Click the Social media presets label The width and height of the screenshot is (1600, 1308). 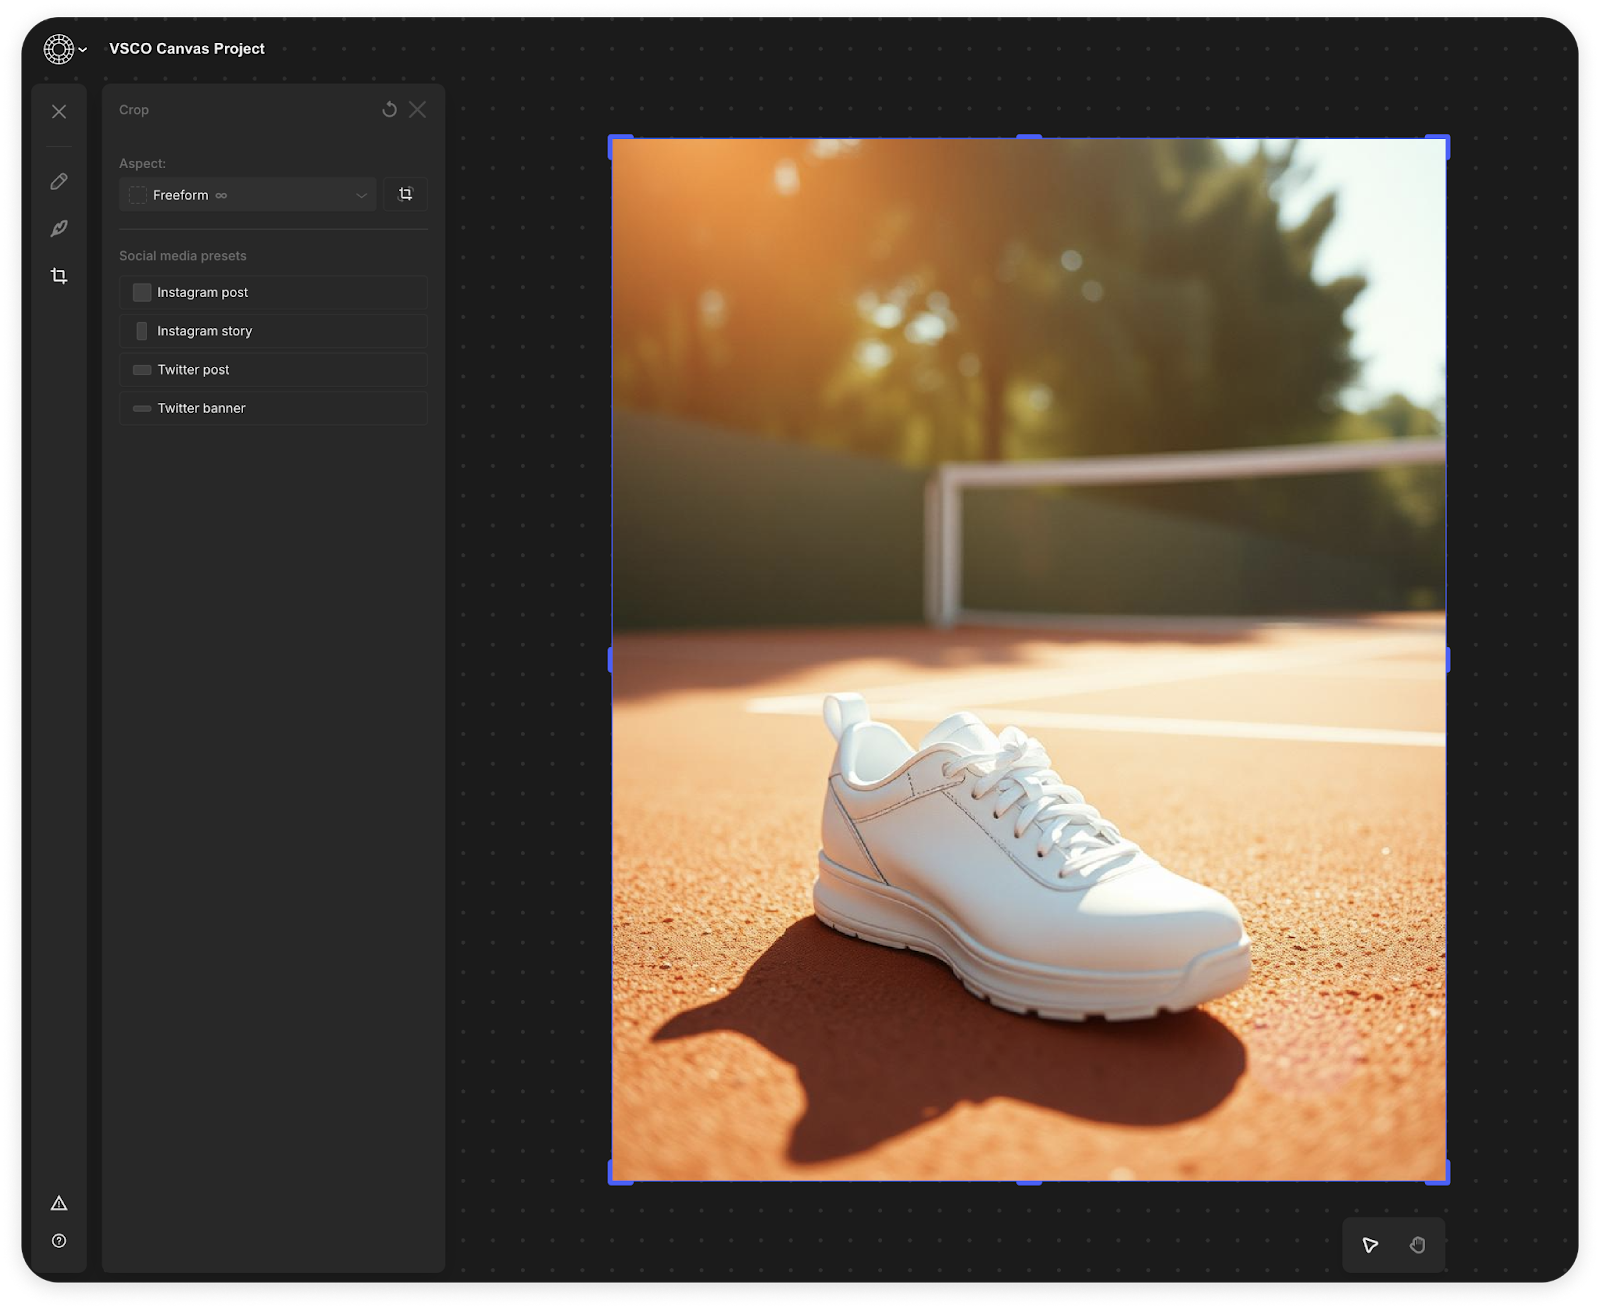[x=183, y=256]
